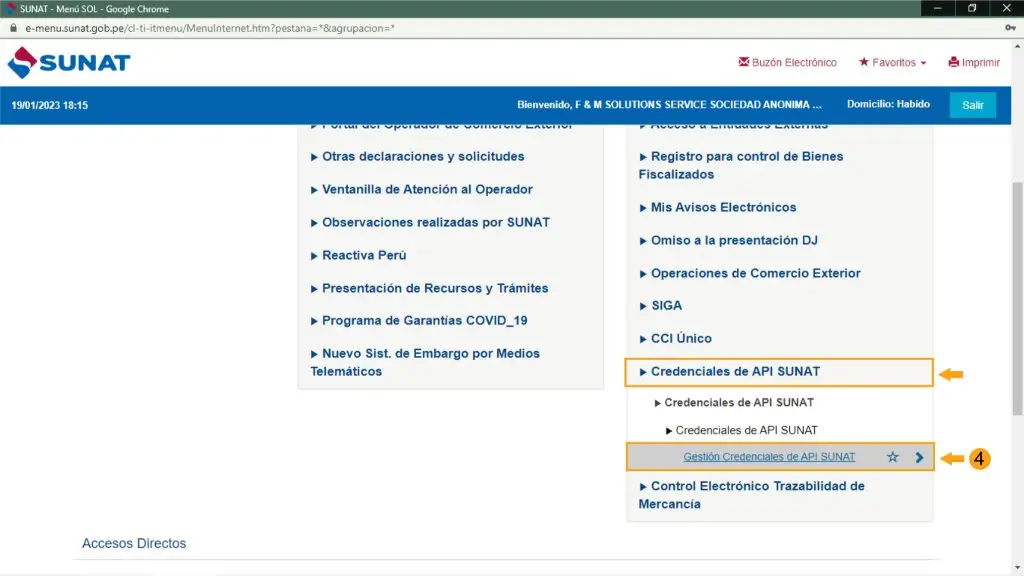Screen dimensions: 1024x576
Task: Click chevron arrow beside Gestión Credenciales
Action: click(x=920, y=457)
